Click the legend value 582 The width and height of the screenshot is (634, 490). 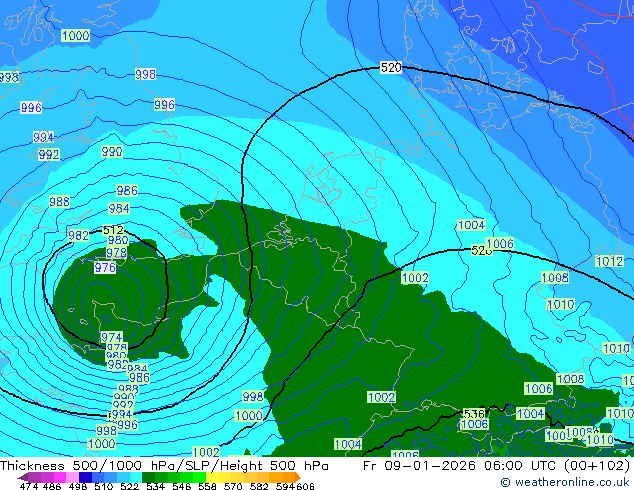click(259, 486)
